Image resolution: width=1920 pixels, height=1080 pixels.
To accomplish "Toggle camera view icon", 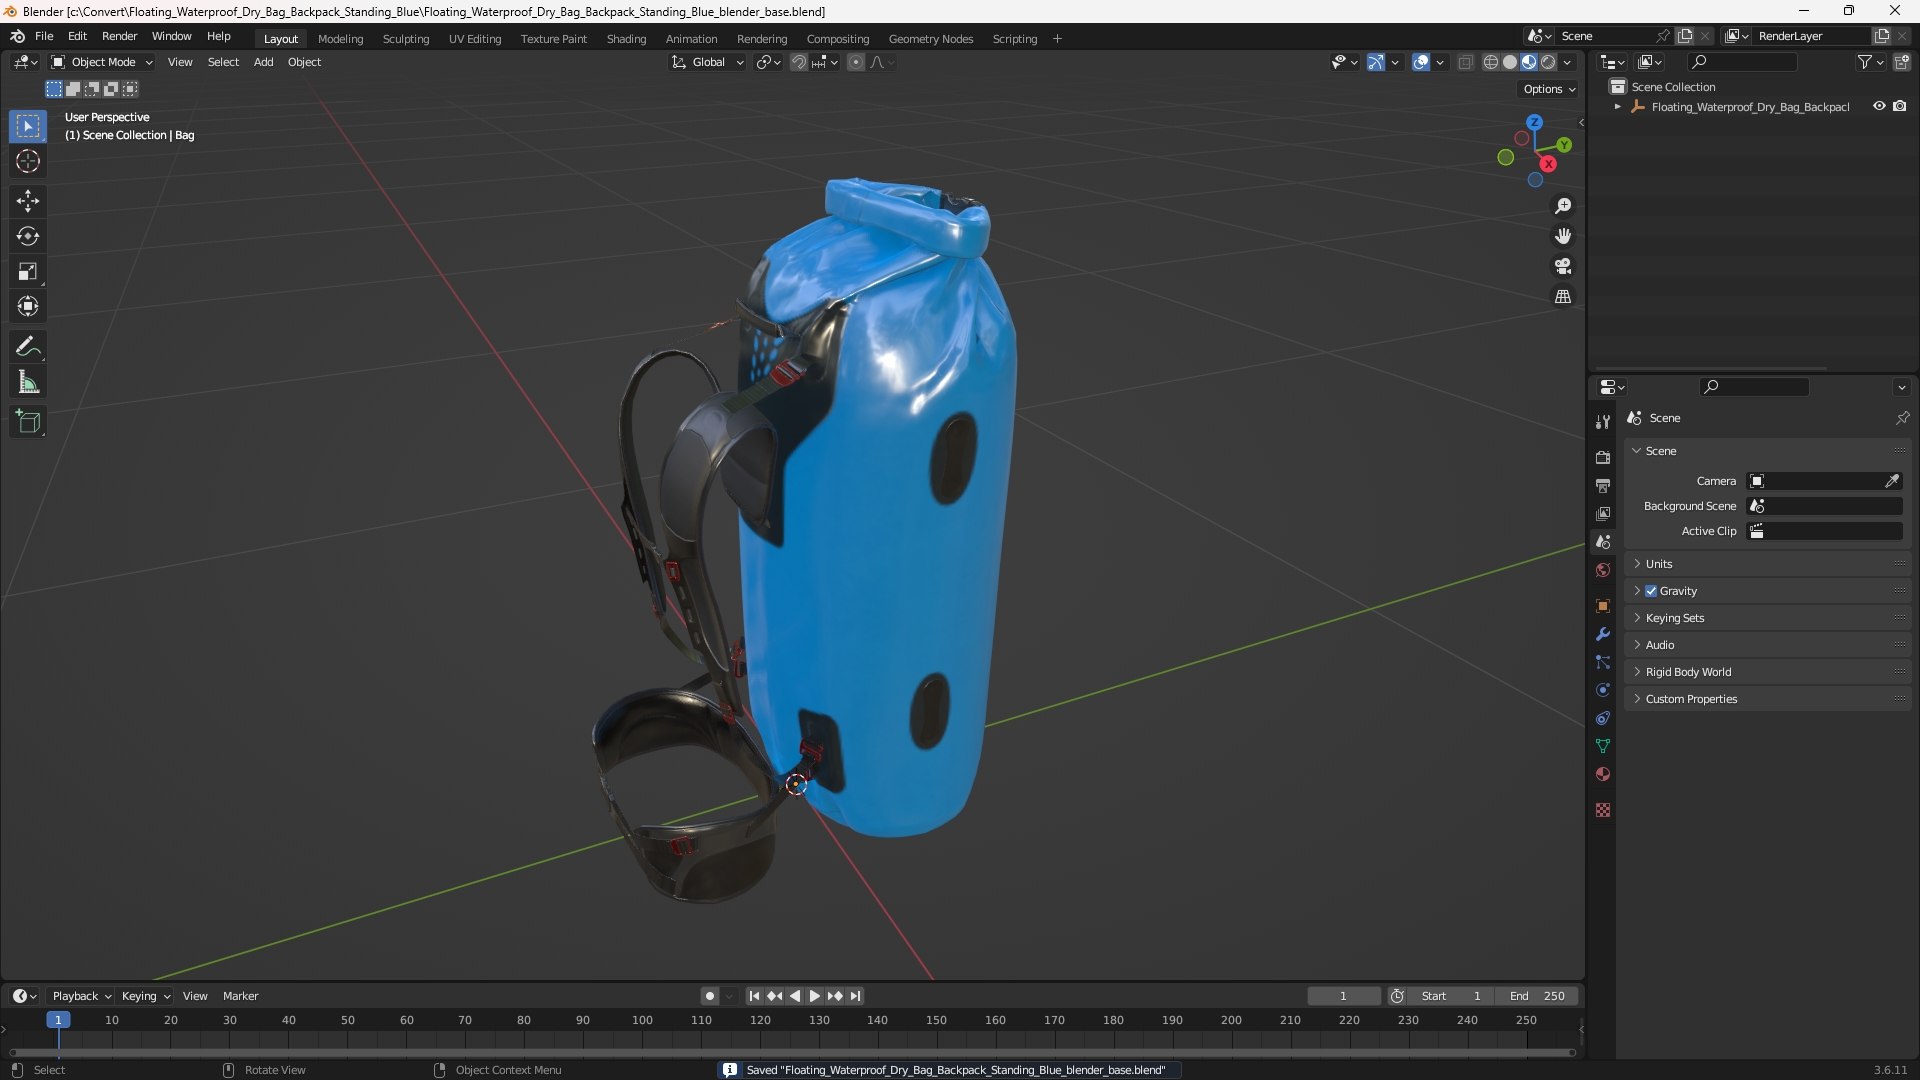I will click(1563, 266).
